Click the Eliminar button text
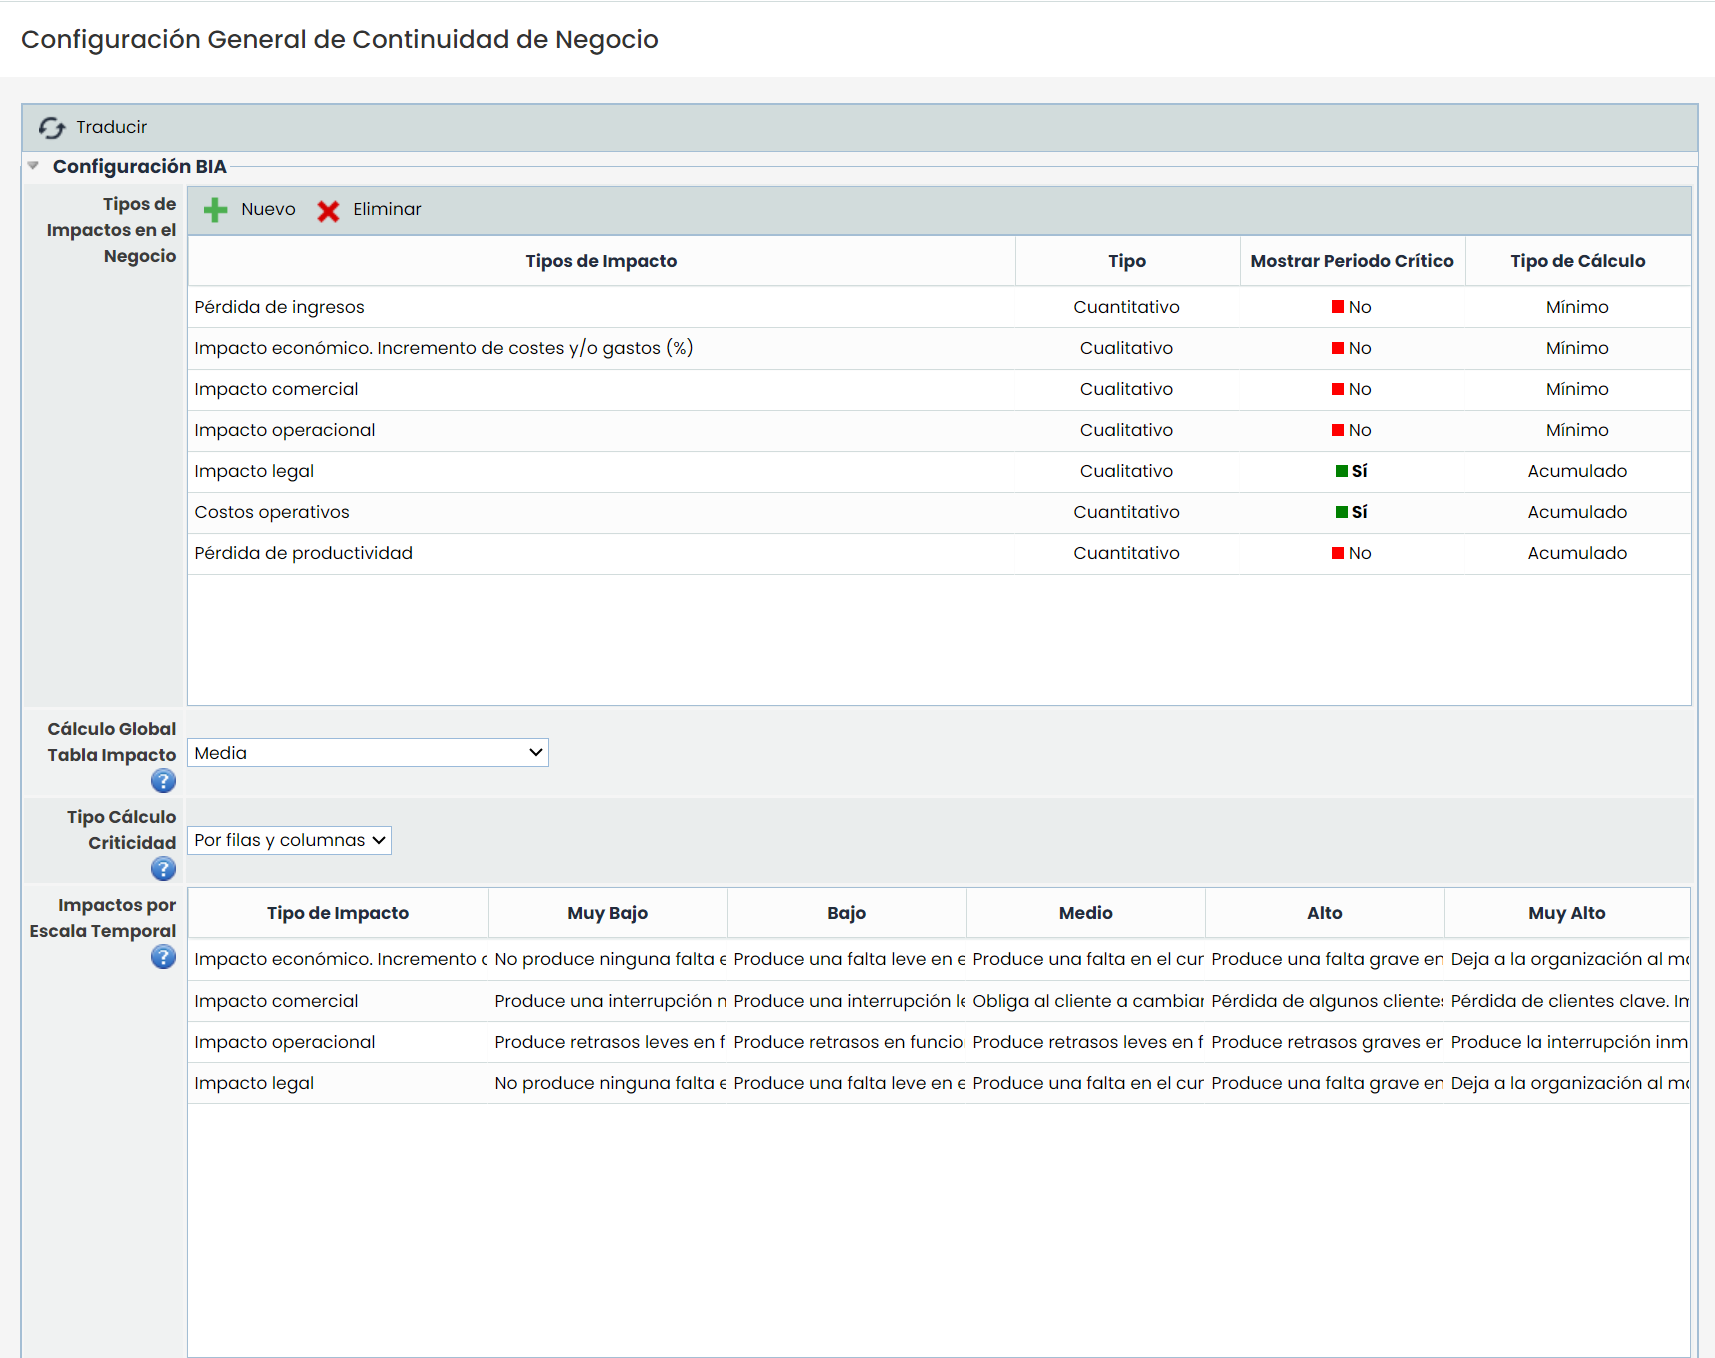The height and width of the screenshot is (1358, 1715). pos(387,209)
